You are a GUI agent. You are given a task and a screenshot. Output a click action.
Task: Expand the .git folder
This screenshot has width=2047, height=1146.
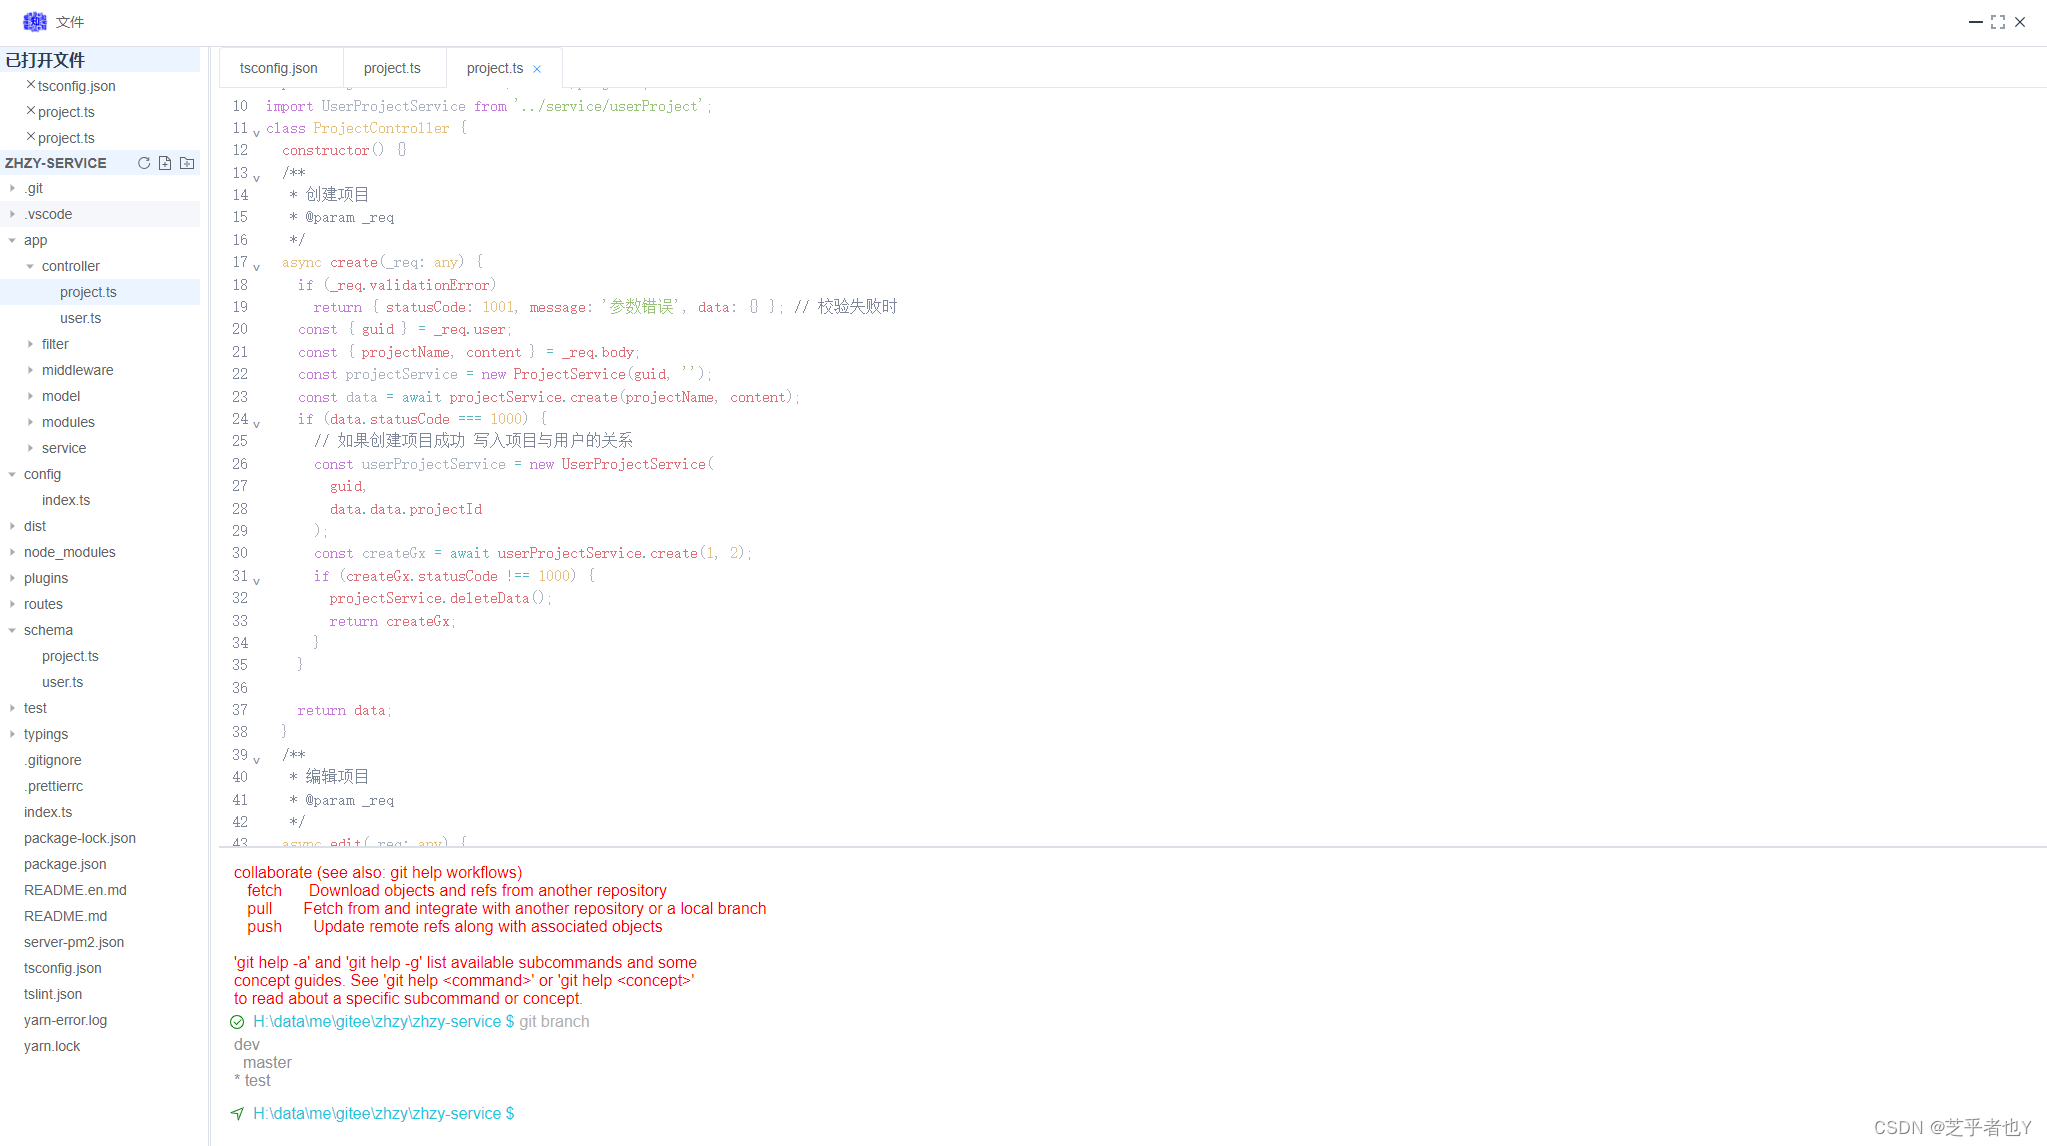(x=12, y=188)
